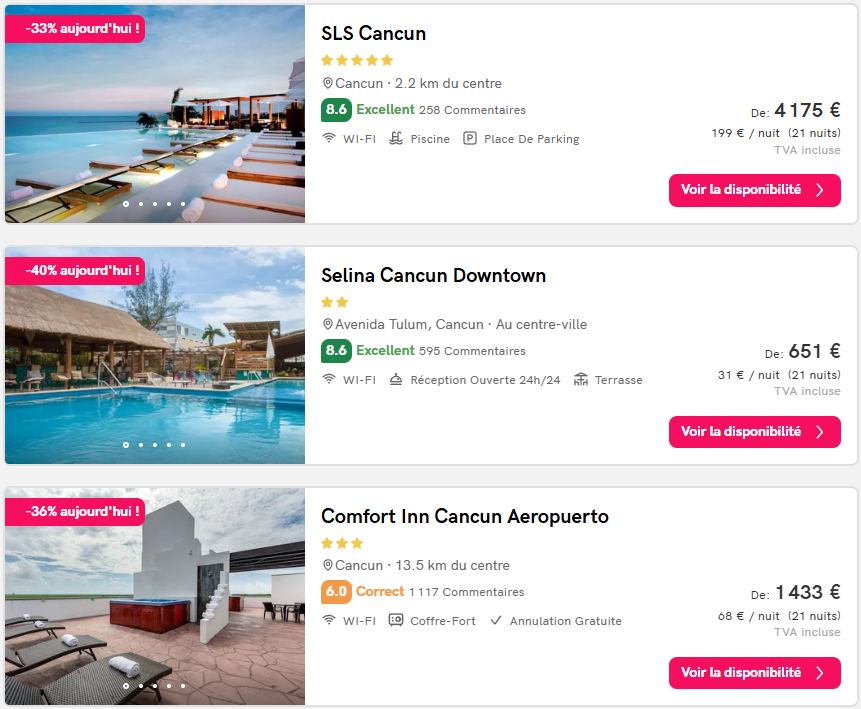861x709 pixels.
Task: Open Comfort Inn Cancun Aeropuerto title
Action: pyautogui.click(x=464, y=517)
